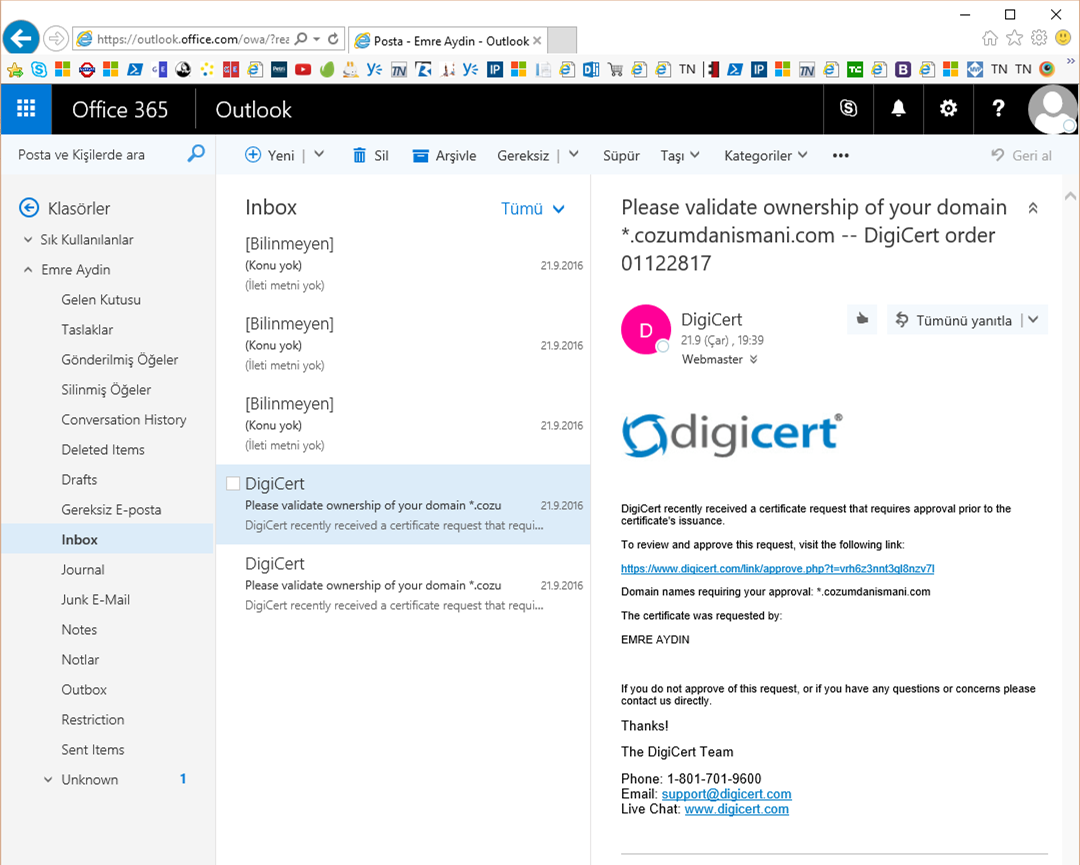Tick the checkbox on selected DigiCert mail

pos(233,483)
